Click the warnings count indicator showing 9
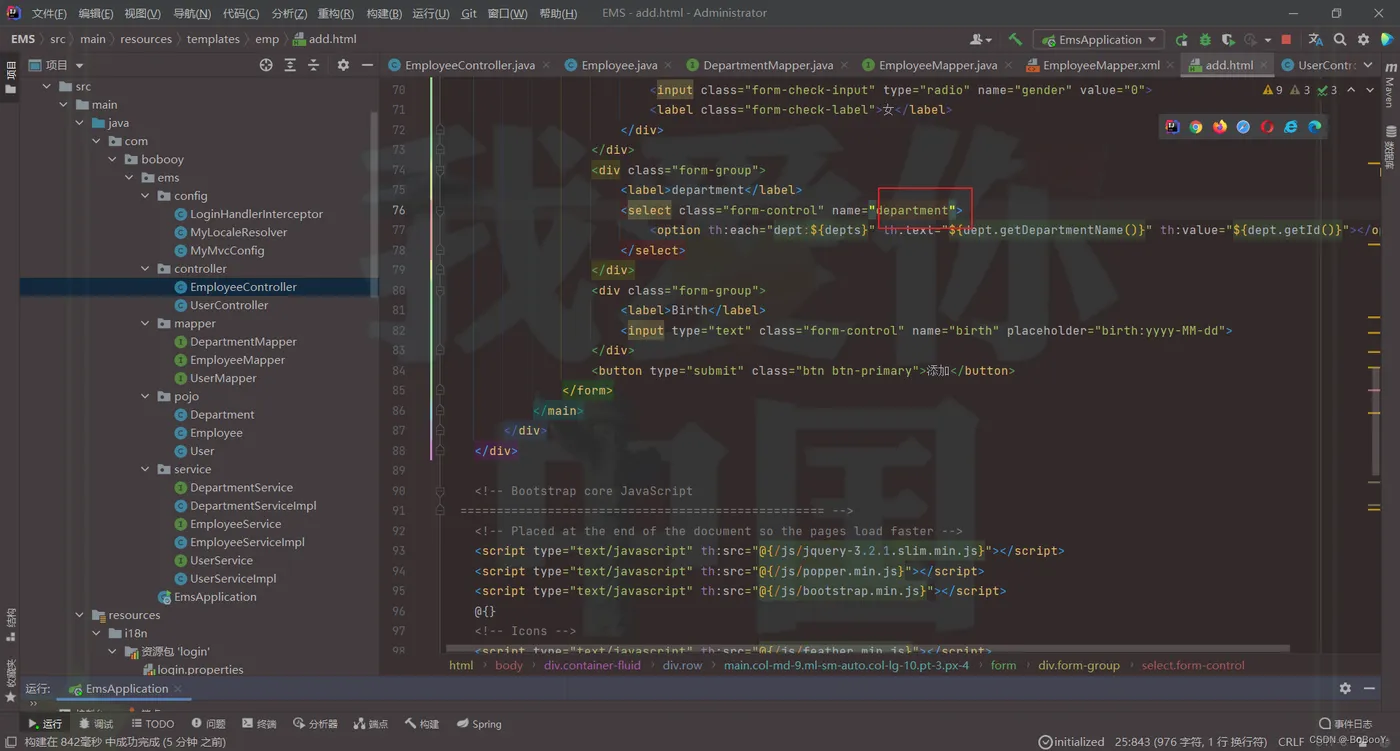 tap(1273, 90)
